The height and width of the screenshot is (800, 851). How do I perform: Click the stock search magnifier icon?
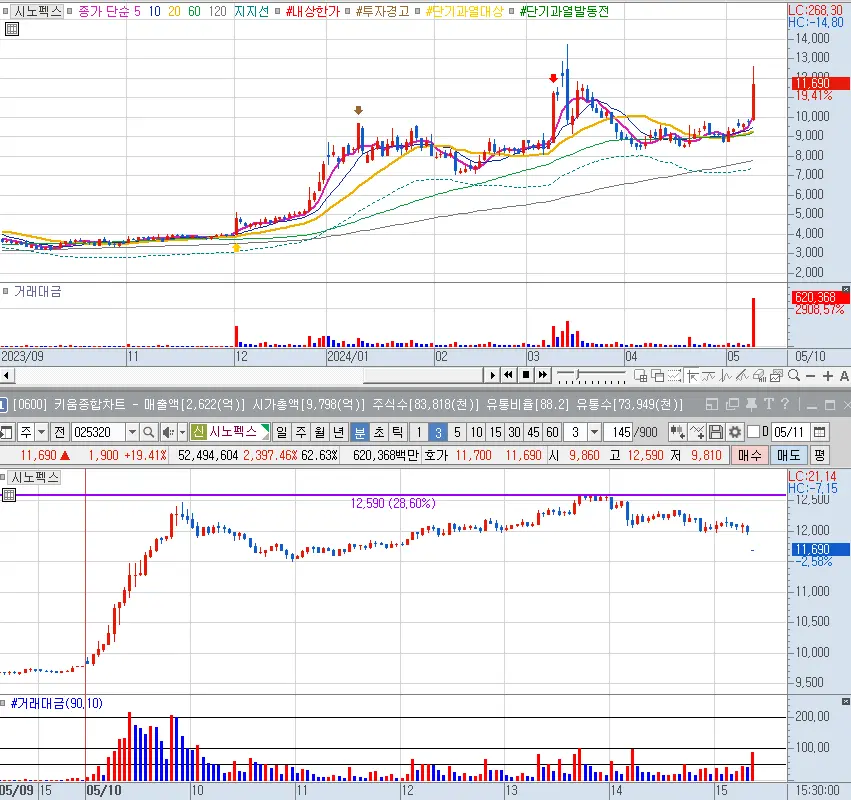click(148, 433)
